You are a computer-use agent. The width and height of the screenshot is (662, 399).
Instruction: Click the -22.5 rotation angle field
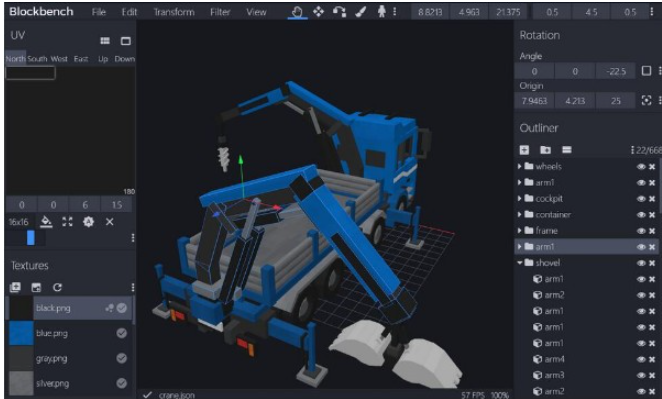coord(616,71)
